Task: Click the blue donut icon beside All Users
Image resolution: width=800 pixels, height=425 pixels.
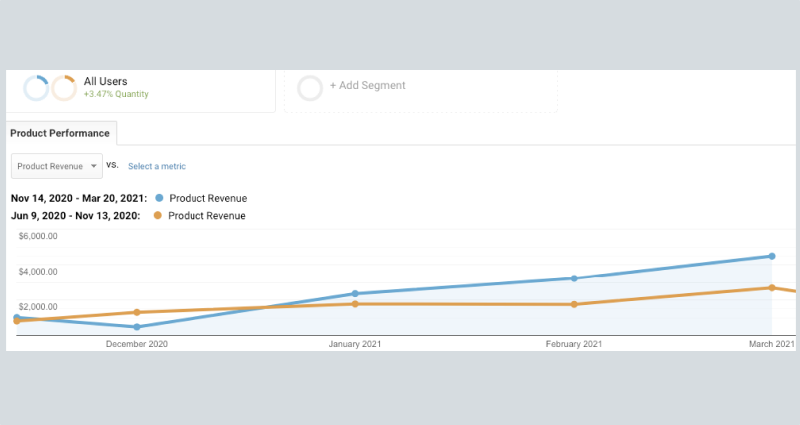Action: tap(36, 88)
